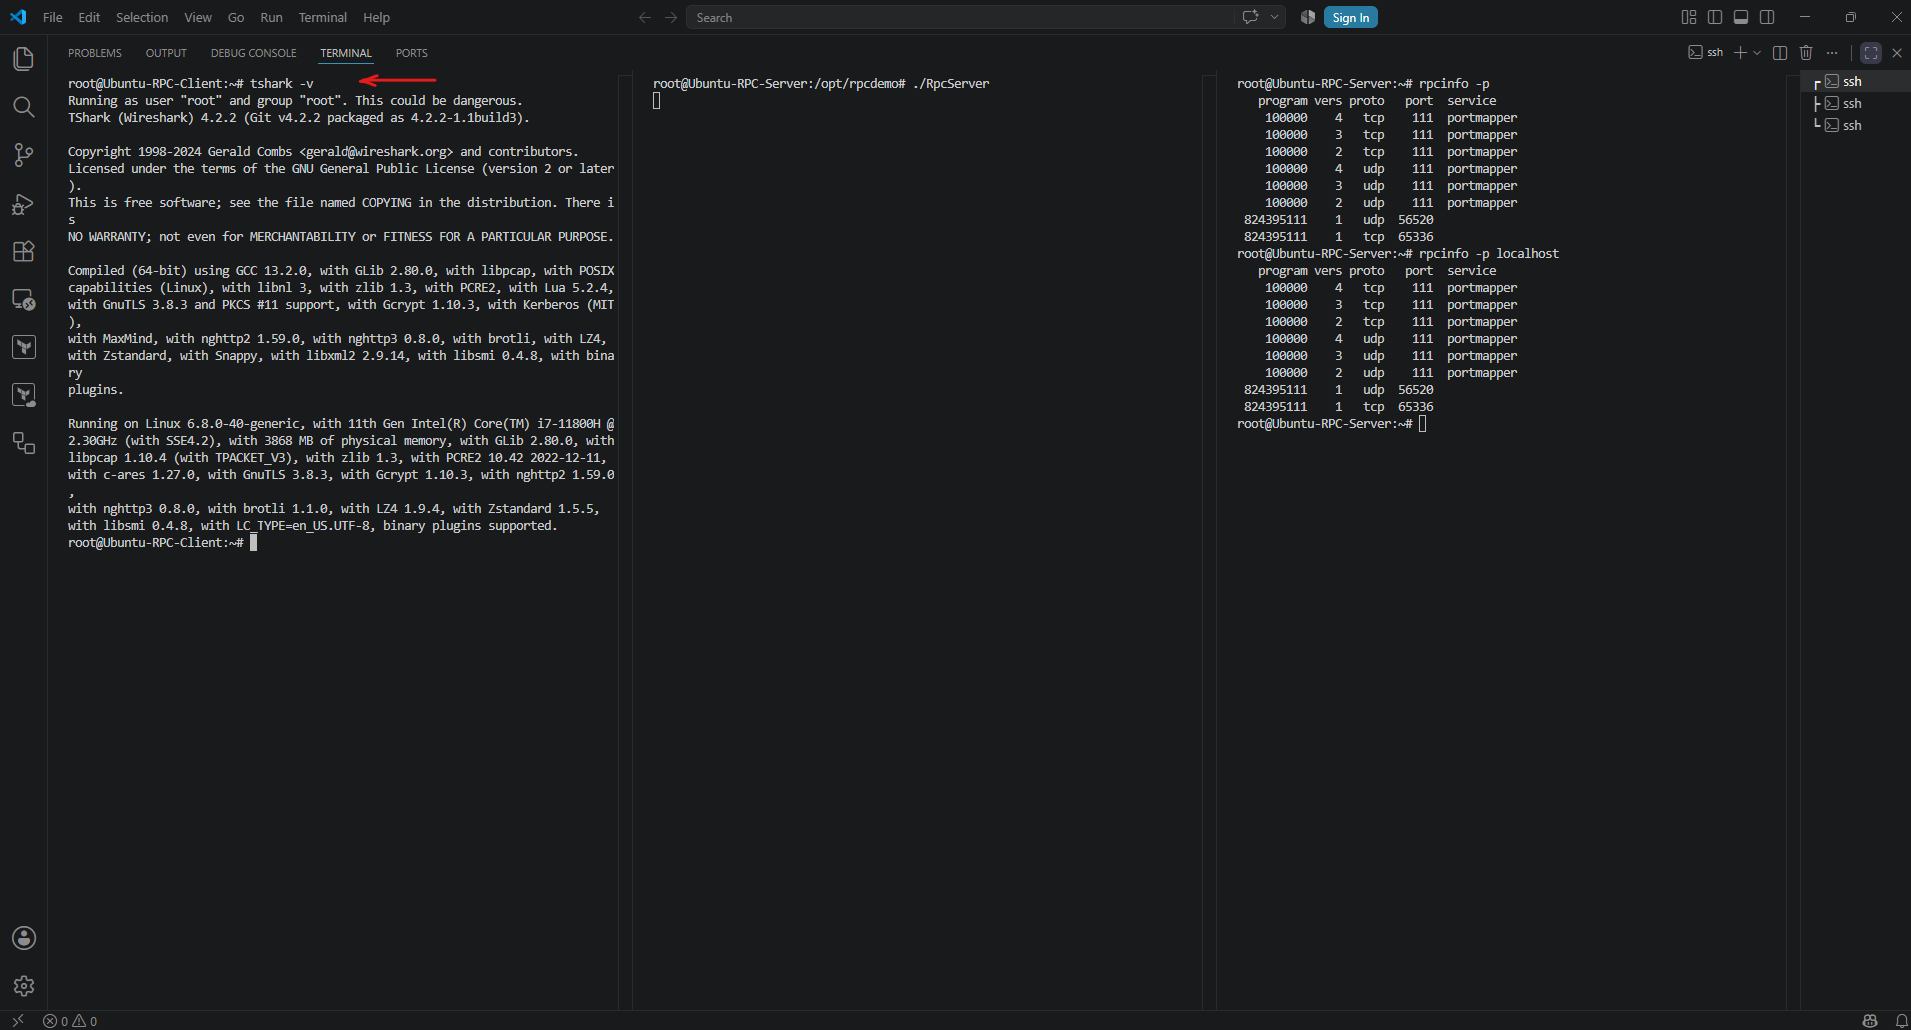Open the View menu
Viewport: 1911px width, 1030px height.
pos(198,17)
